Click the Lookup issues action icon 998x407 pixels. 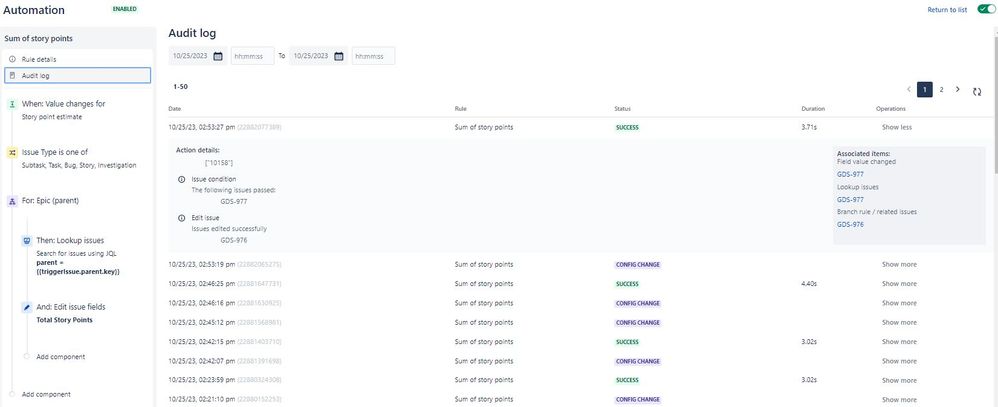[26, 241]
